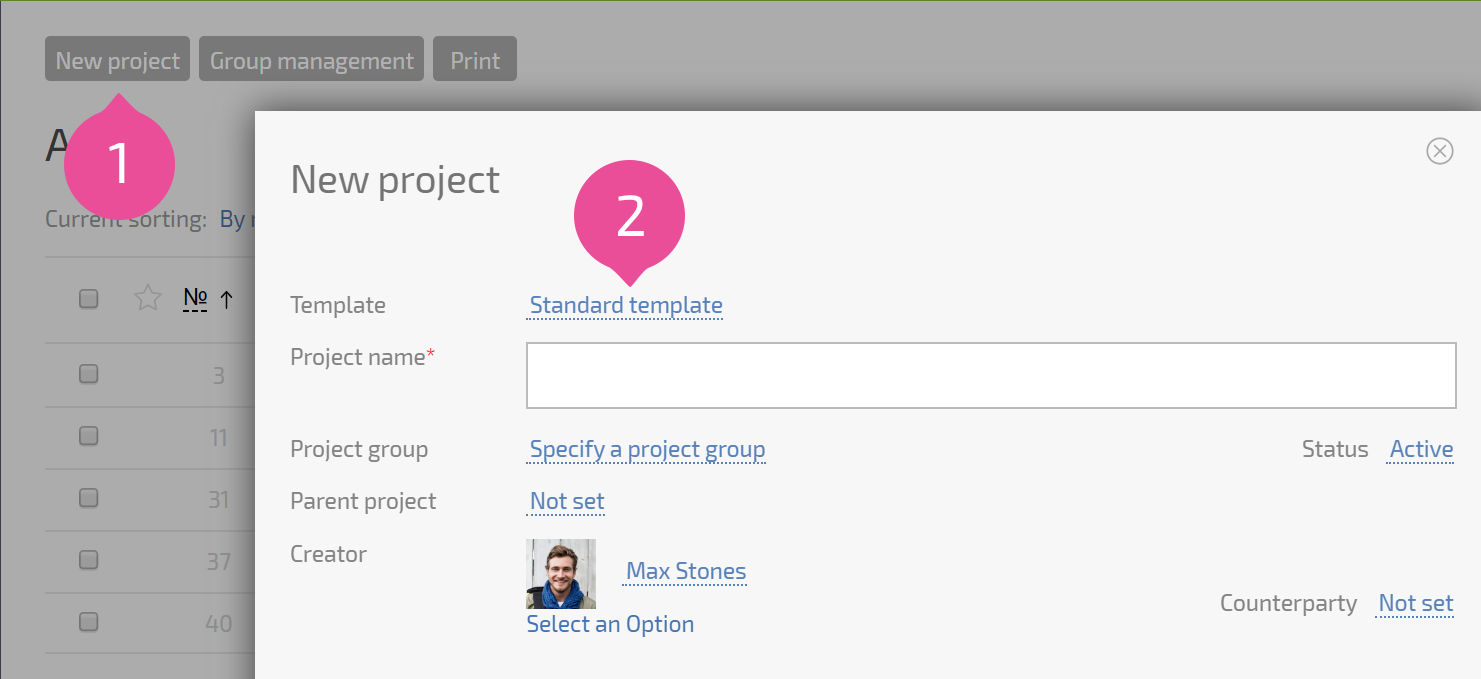Select the checkbox for row 37
This screenshot has width=1481, height=679.
[88, 560]
